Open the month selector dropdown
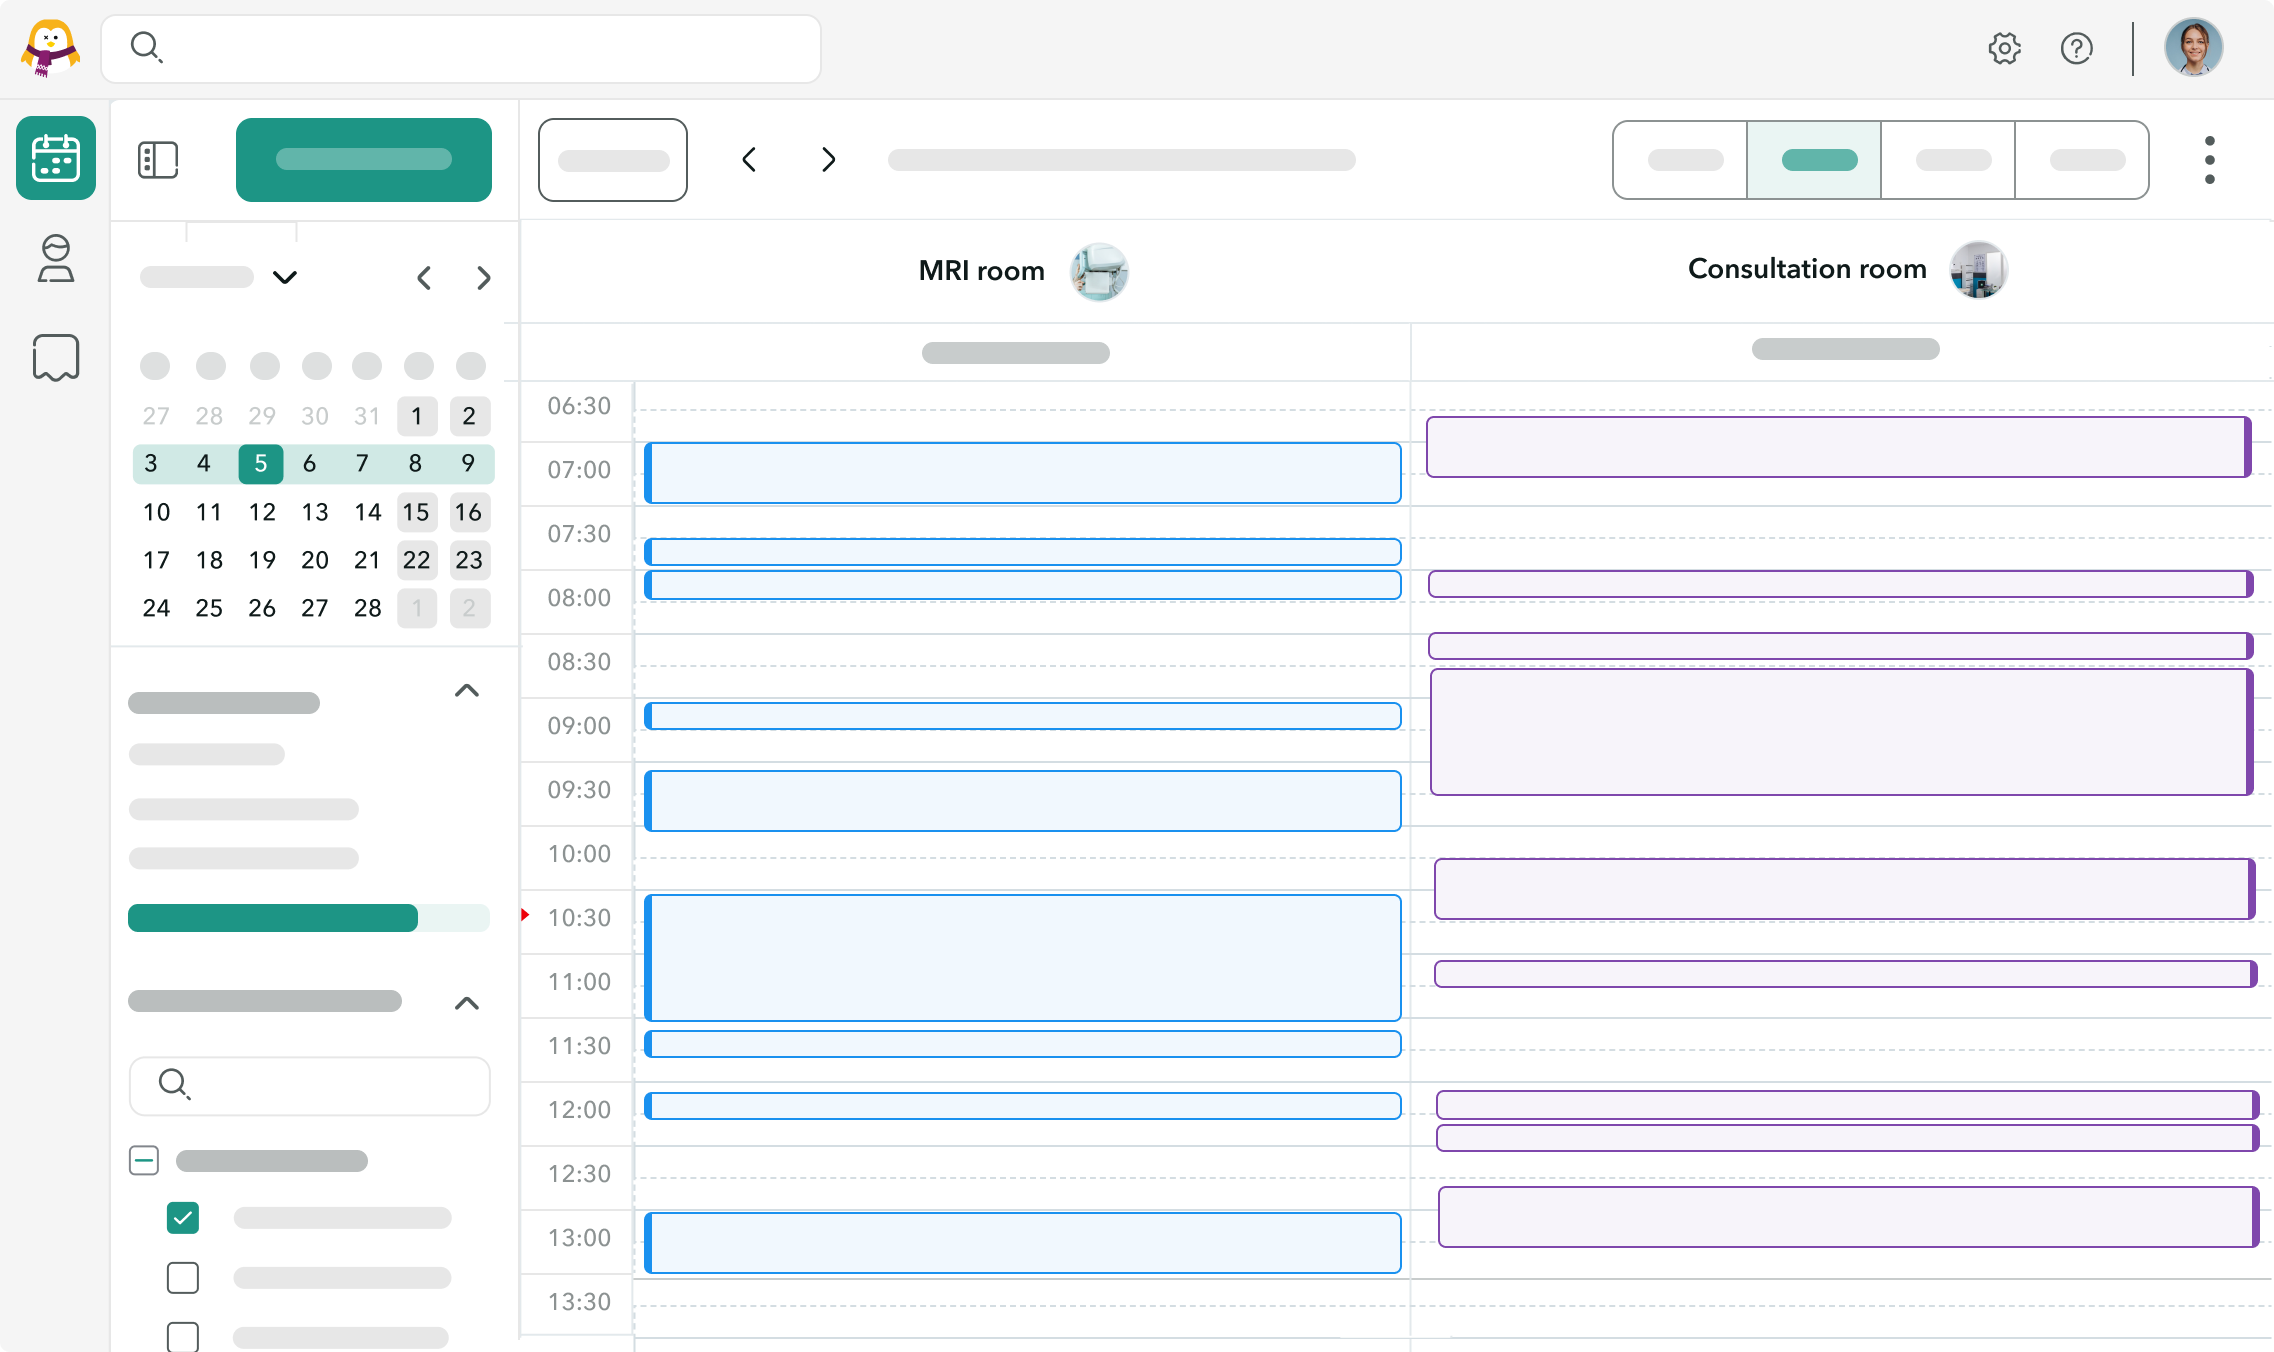This screenshot has width=2274, height=1352. [x=284, y=277]
